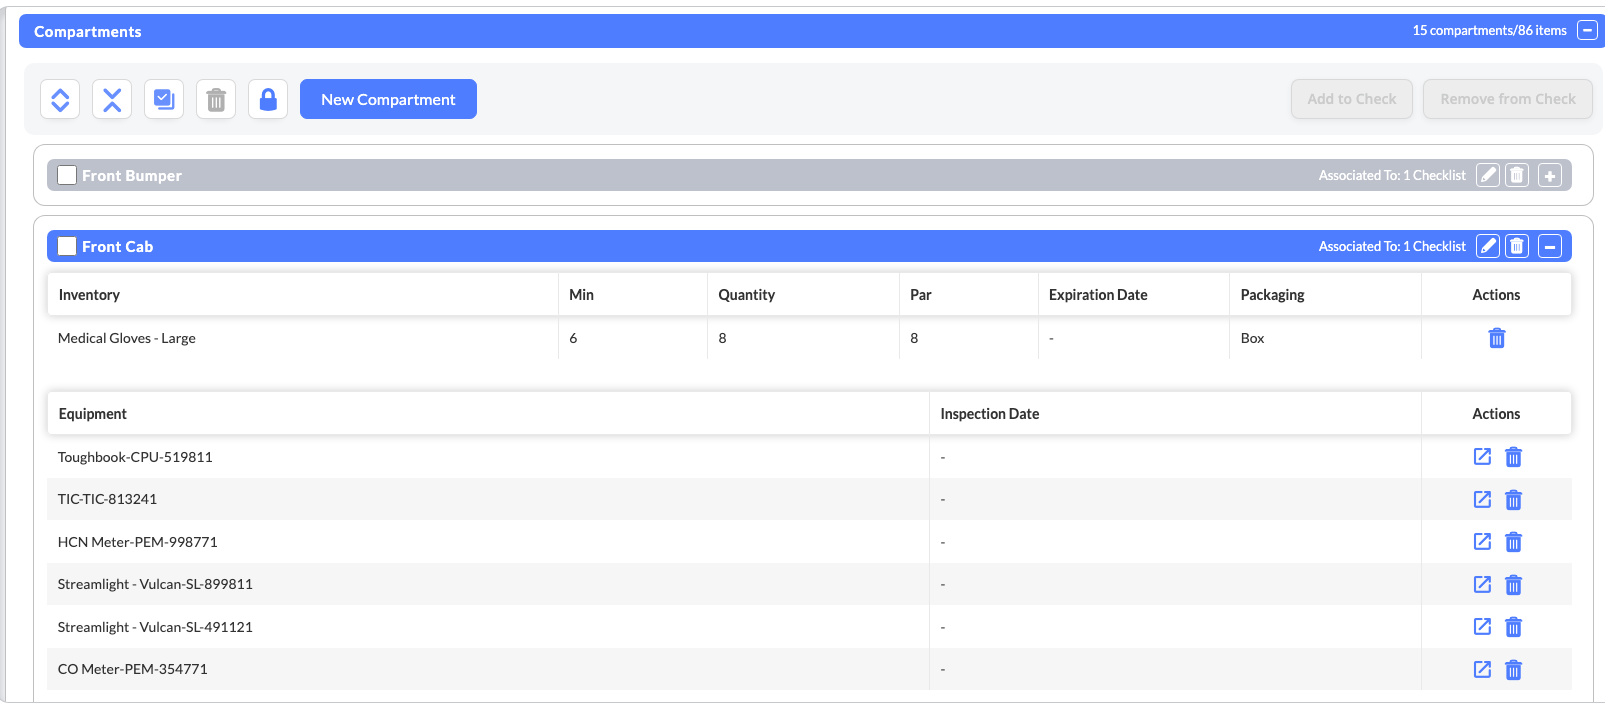Click Min value 6 for Medical Gloves
This screenshot has height=707, width=1605.
coord(573,338)
